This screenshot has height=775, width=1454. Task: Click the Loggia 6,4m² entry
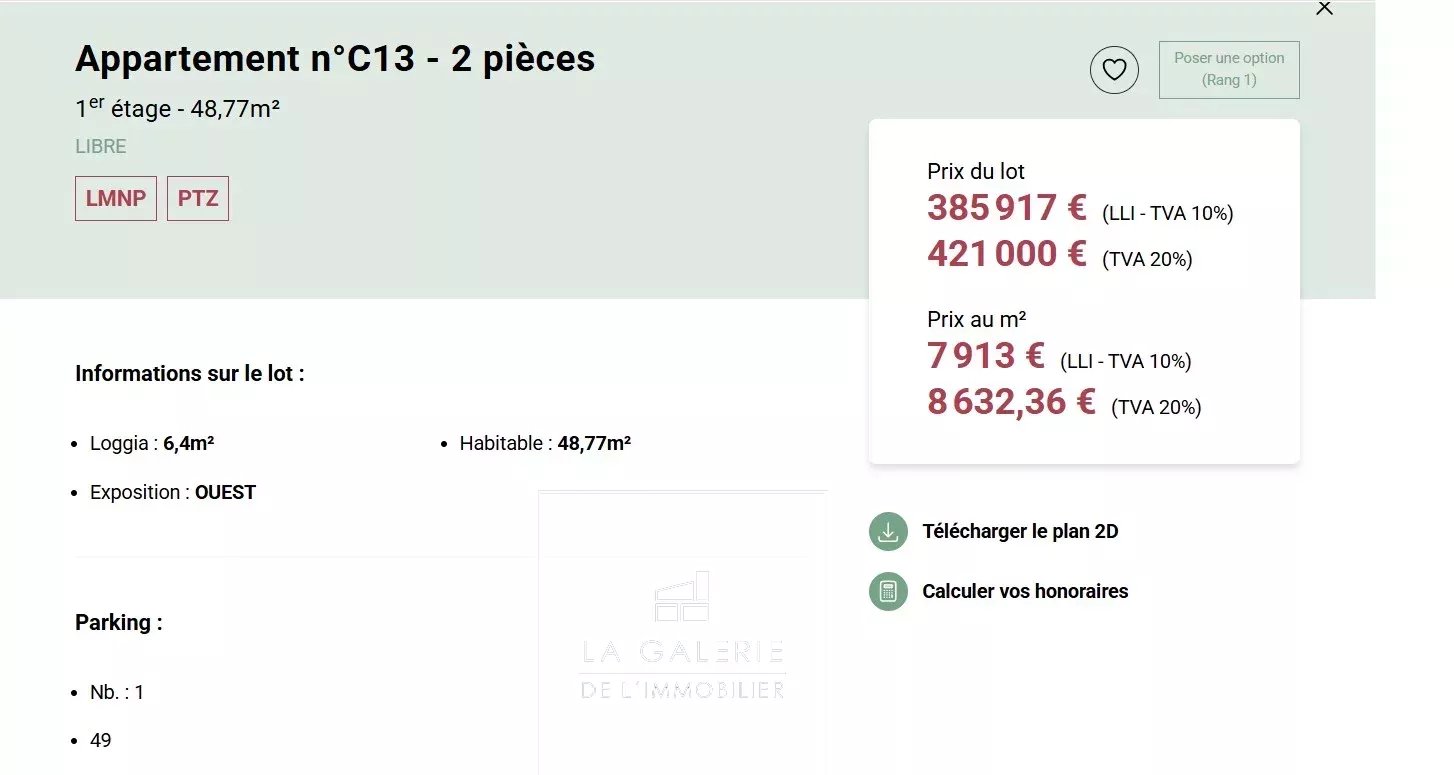(152, 444)
